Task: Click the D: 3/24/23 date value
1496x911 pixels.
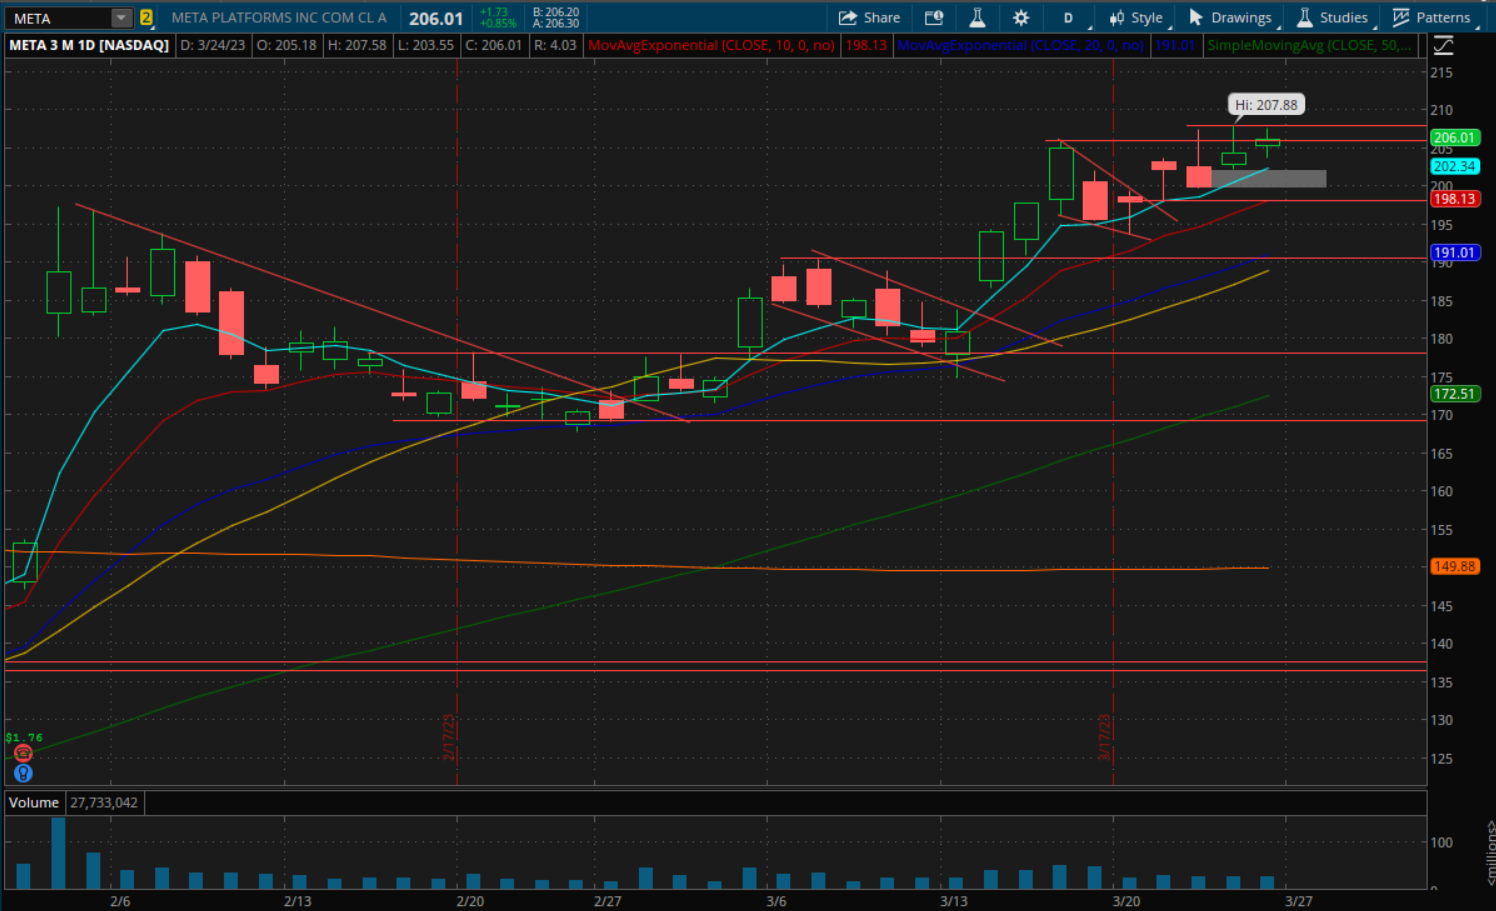Action: click(213, 45)
